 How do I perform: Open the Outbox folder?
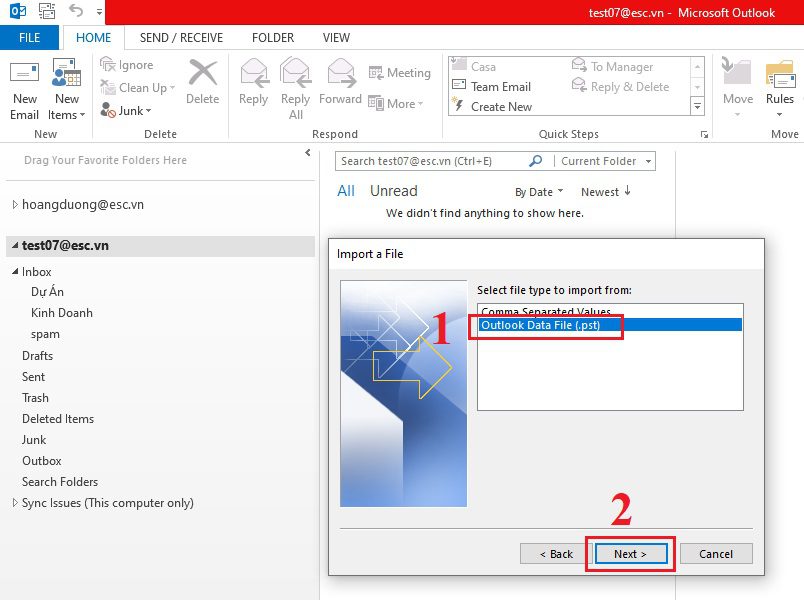42,461
